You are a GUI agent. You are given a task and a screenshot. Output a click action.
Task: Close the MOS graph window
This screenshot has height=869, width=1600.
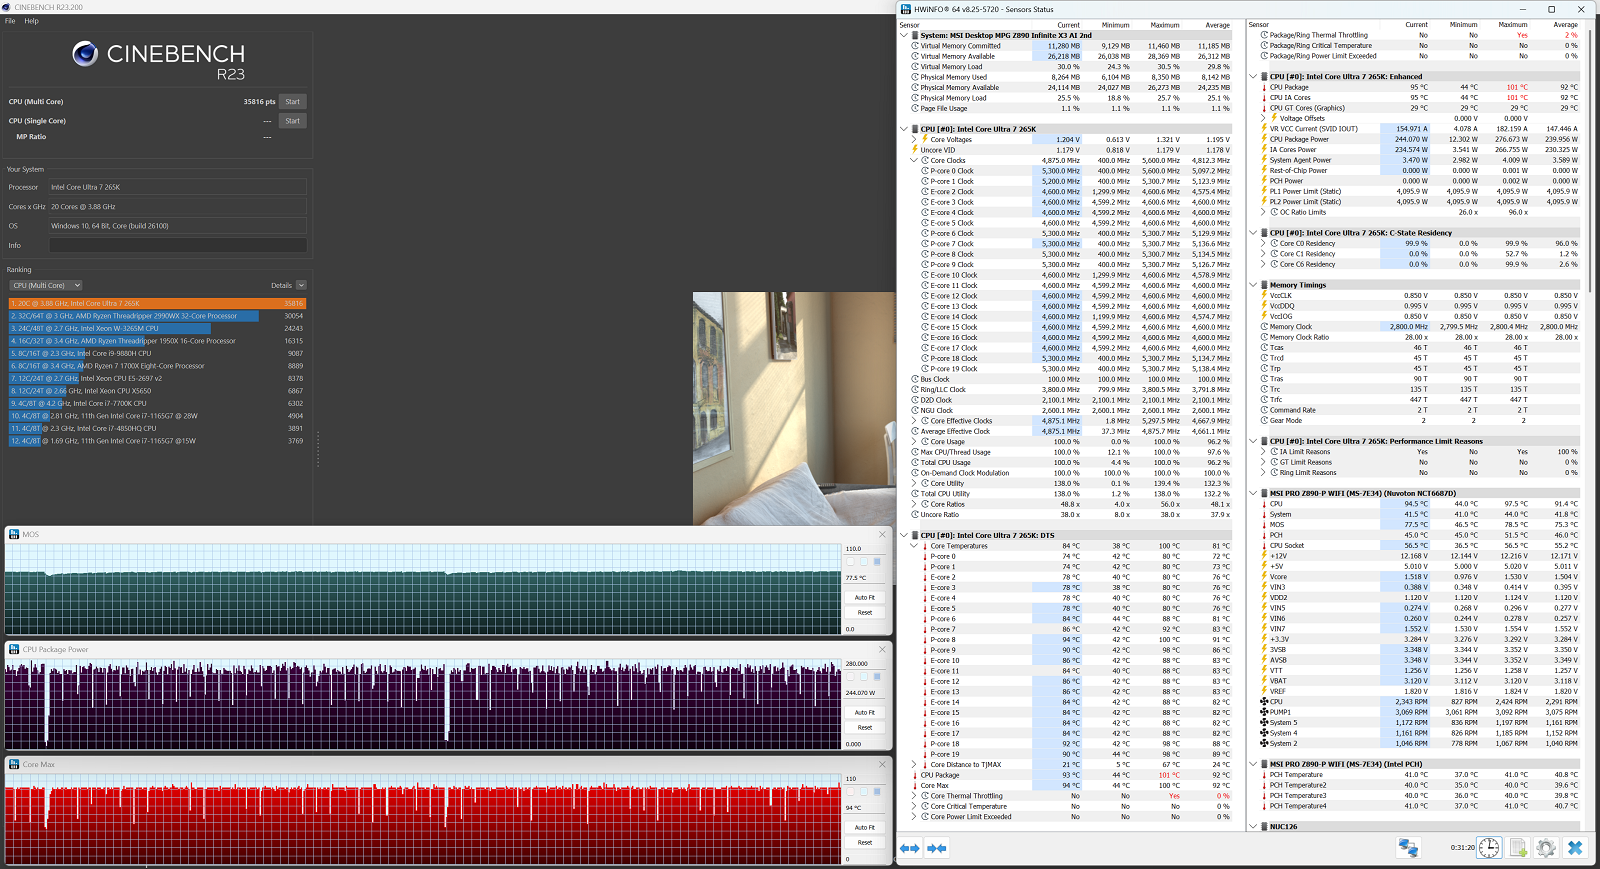(x=882, y=534)
